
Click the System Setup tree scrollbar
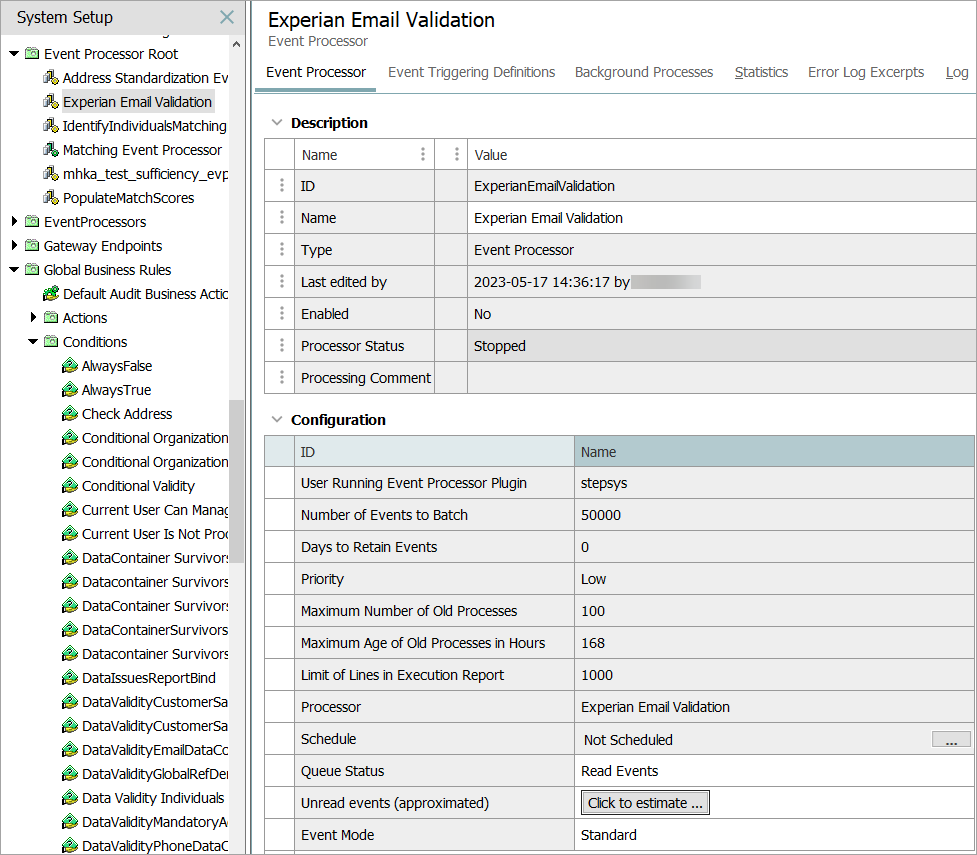(x=236, y=480)
